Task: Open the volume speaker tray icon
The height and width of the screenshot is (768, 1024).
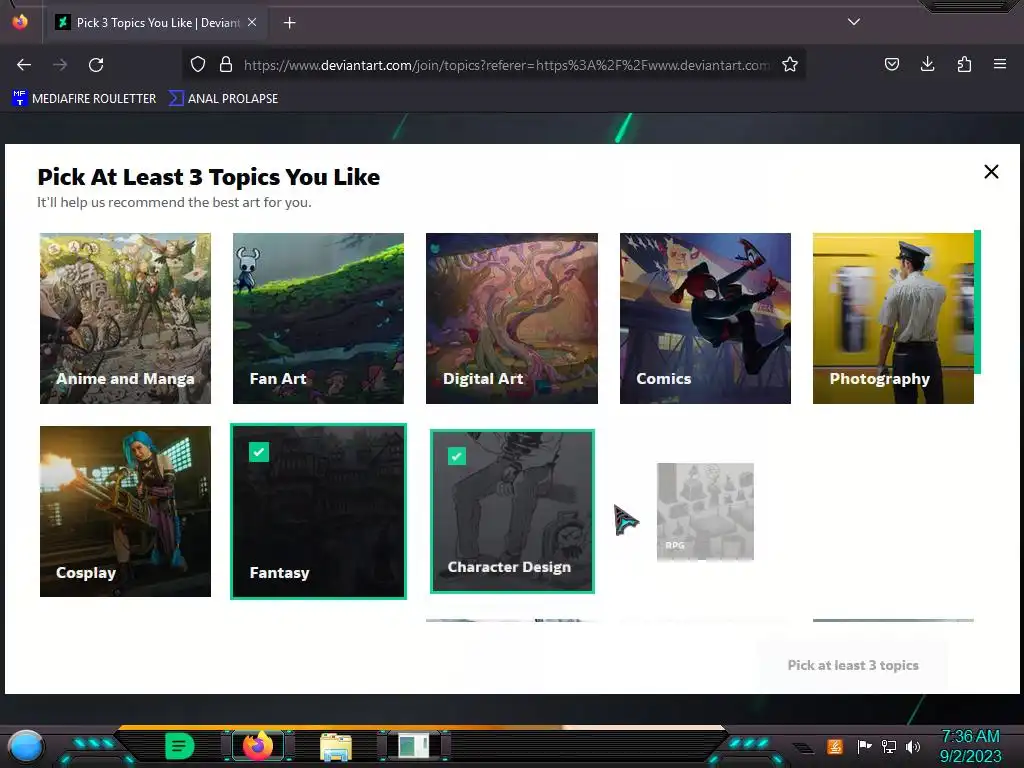Action: 913,746
